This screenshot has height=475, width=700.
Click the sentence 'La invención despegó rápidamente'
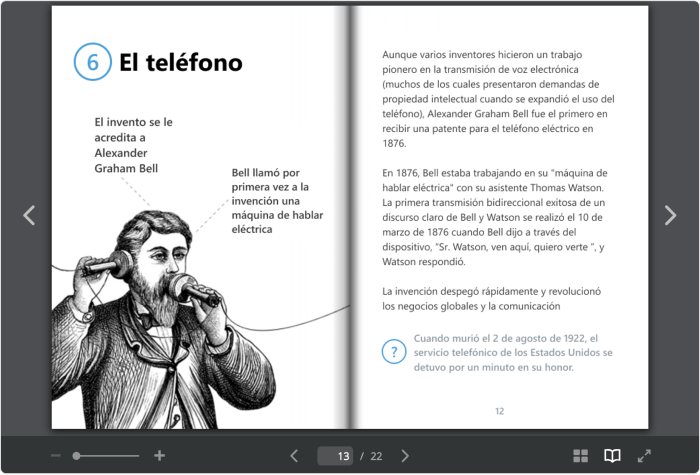point(492,299)
